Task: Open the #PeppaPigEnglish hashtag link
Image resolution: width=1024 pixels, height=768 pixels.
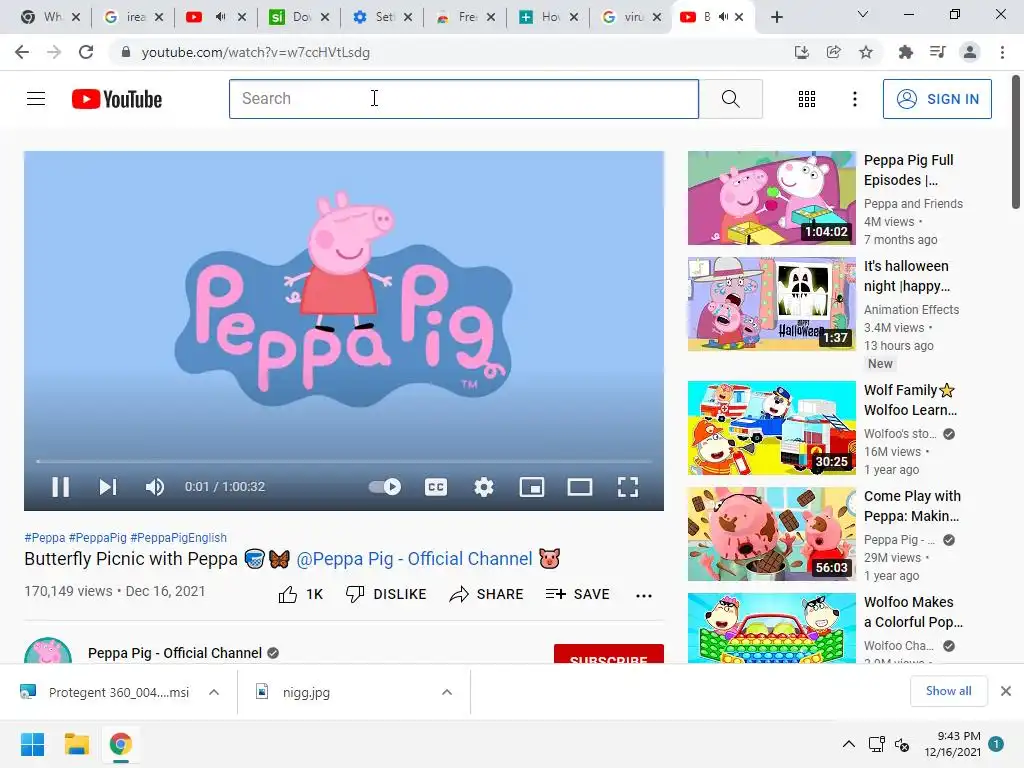Action: (178, 537)
